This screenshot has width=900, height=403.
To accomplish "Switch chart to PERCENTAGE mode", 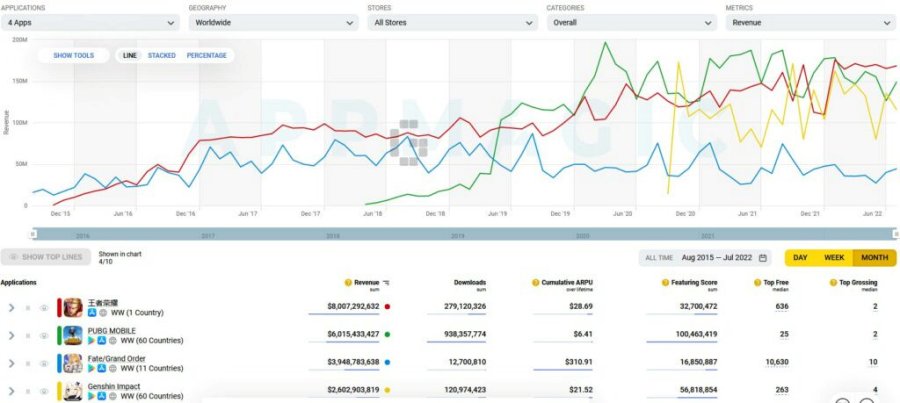I will coord(207,56).
